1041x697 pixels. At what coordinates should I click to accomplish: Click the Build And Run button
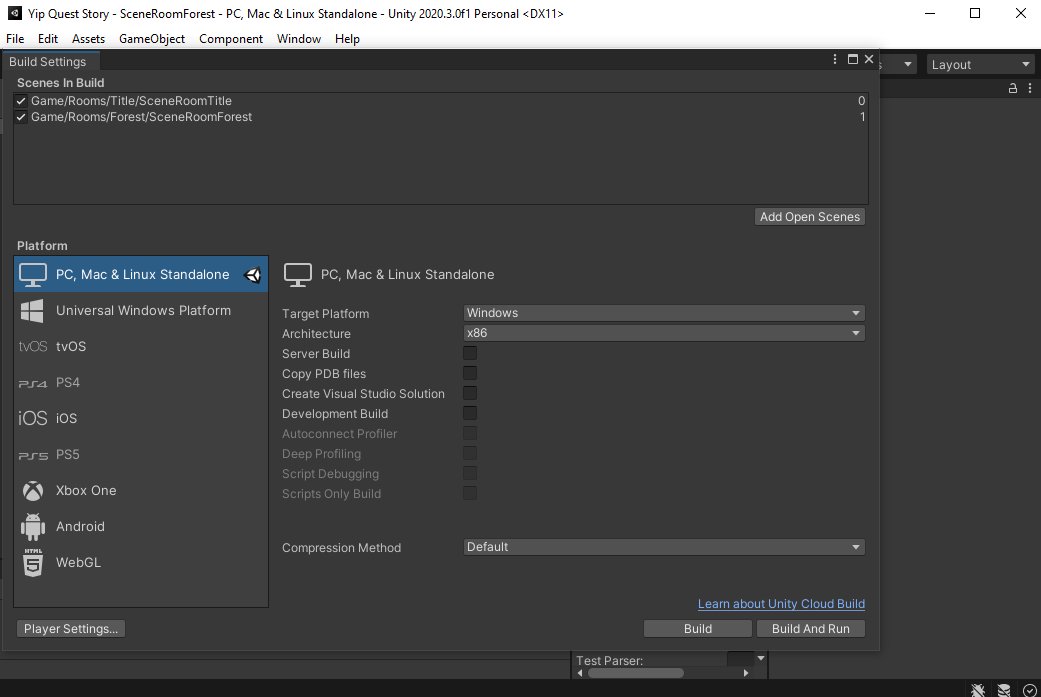pos(811,629)
